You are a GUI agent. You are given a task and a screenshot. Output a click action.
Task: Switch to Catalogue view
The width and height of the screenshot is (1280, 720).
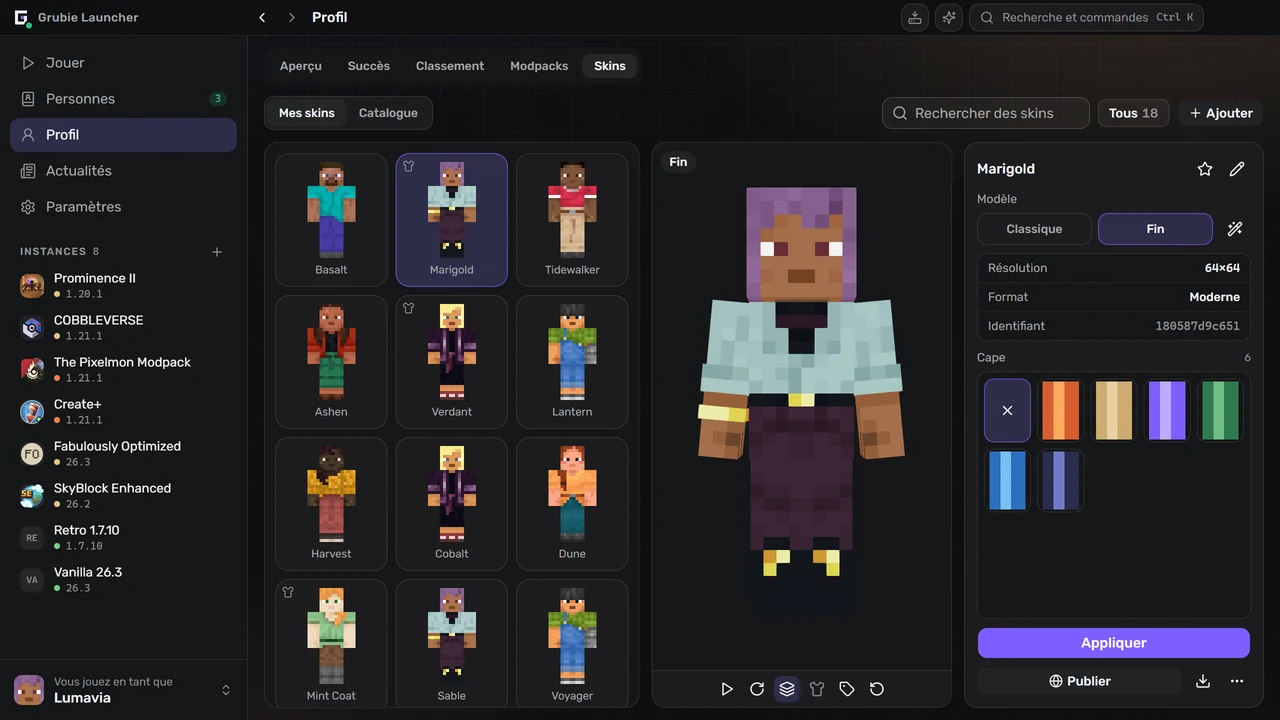click(x=388, y=113)
